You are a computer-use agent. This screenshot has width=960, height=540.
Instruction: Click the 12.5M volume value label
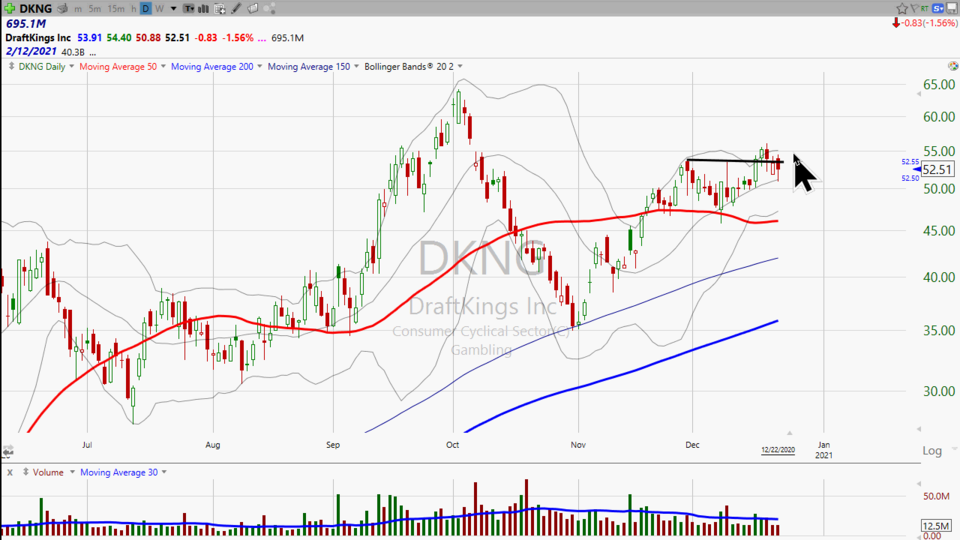(x=936, y=525)
